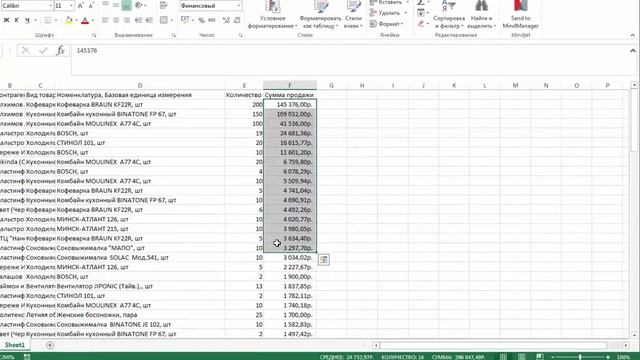Open the Финансовый number format dropdown
Image resolution: width=640 pixels, height=360 pixels.
239,6
